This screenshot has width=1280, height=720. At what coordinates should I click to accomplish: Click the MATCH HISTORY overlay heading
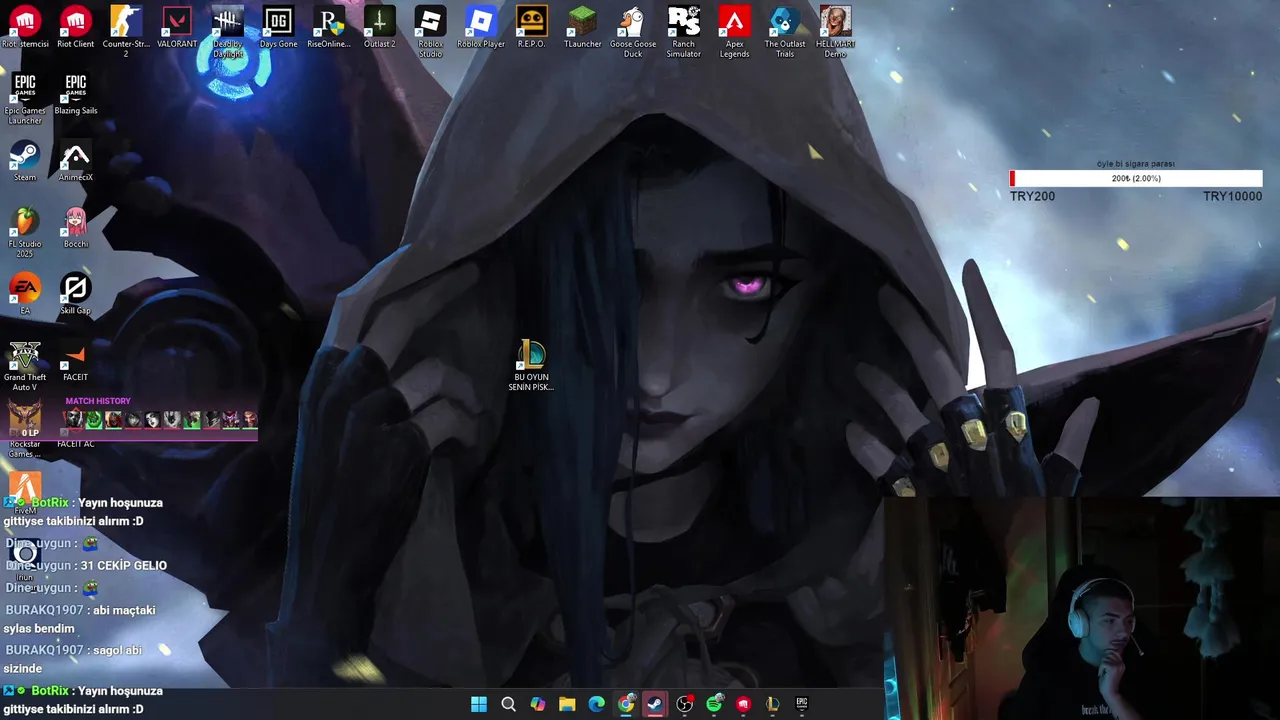pyautogui.click(x=98, y=401)
